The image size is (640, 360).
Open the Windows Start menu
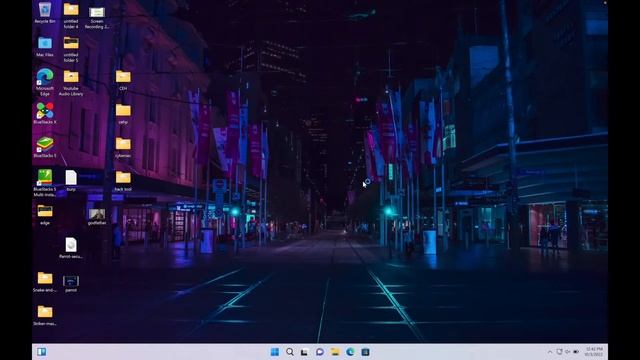(275, 352)
